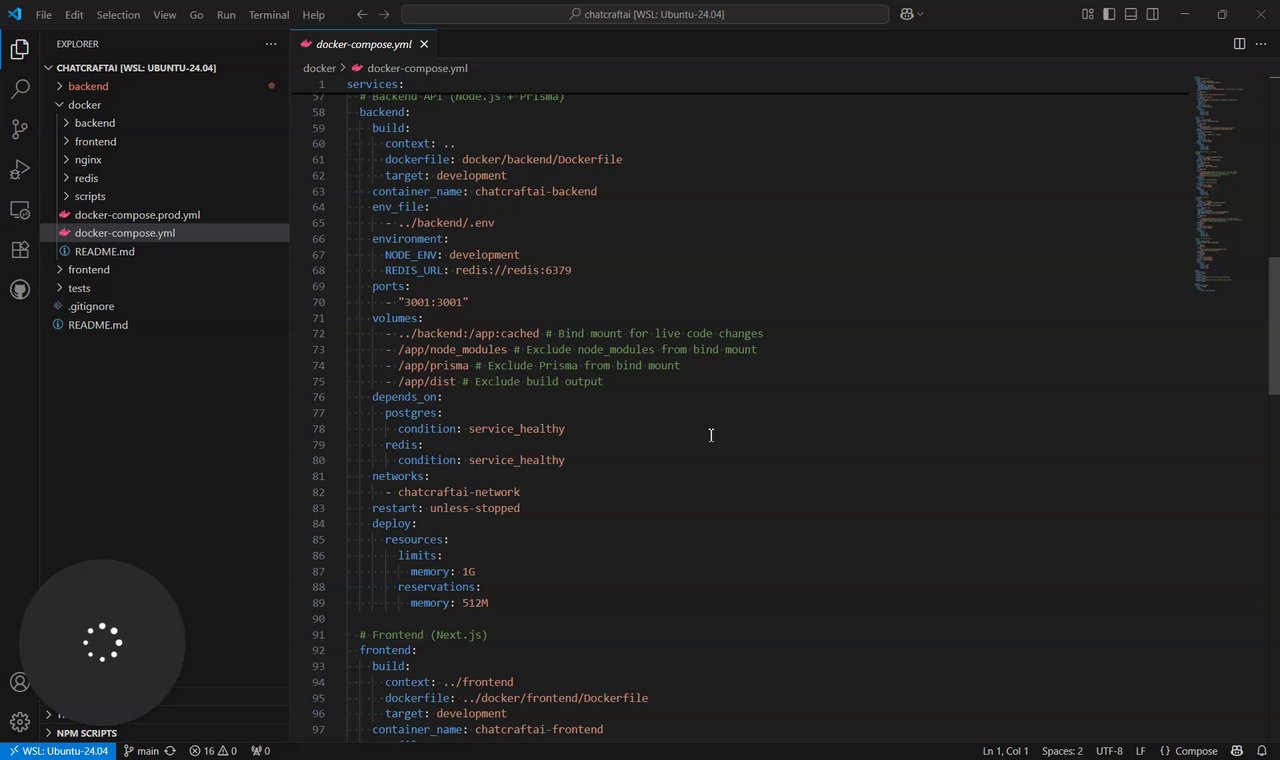
Task: Click the editor vertical scrollbar thumb
Action: pos(1273,325)
